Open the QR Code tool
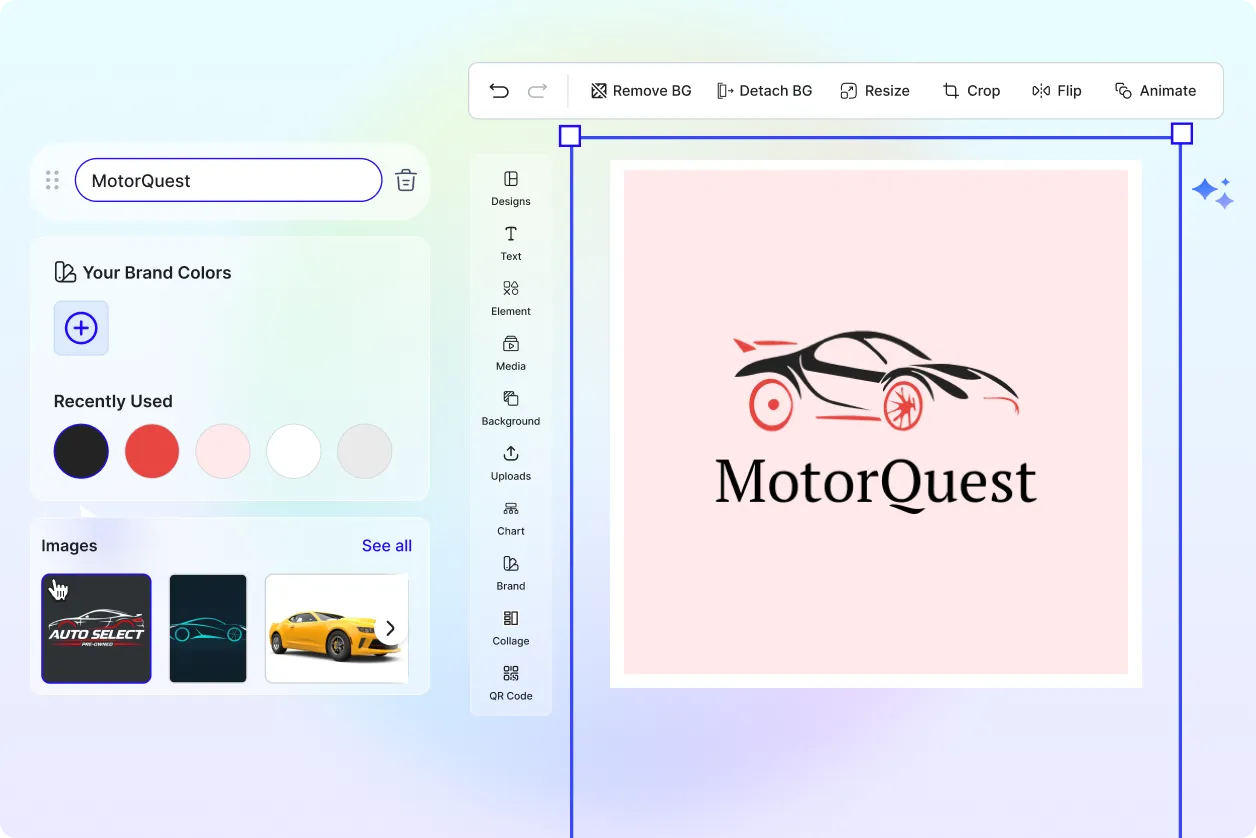This screenshot has width=1256, height=838. click(511, 682)
